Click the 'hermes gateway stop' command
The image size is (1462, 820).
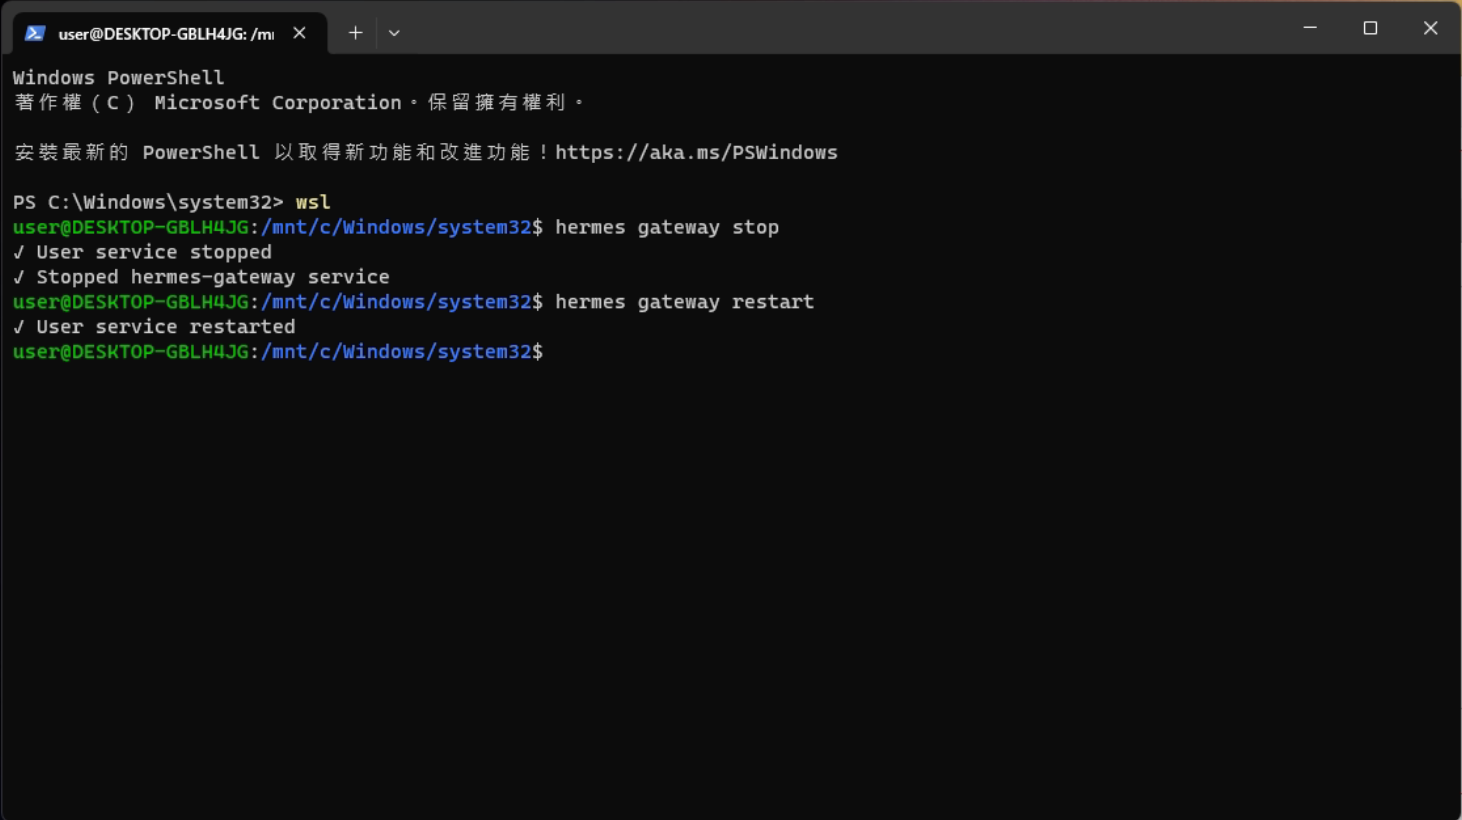click(x=667, y=227)
